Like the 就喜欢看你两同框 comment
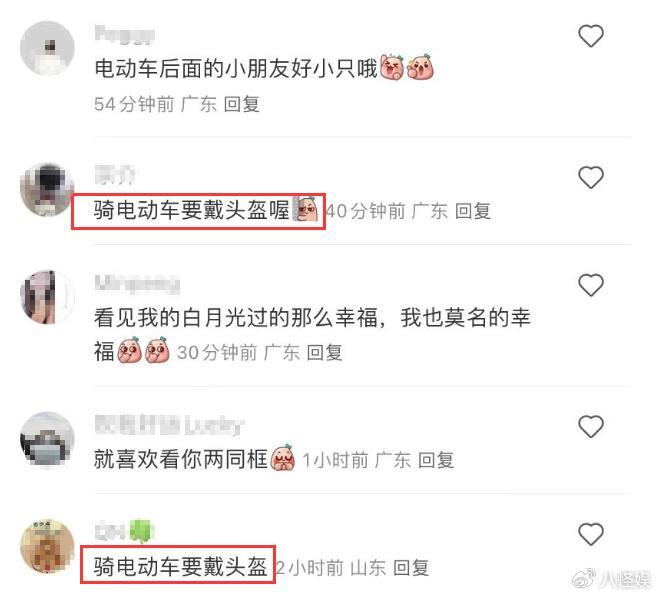658x596 pixels. tap(591, 426)
